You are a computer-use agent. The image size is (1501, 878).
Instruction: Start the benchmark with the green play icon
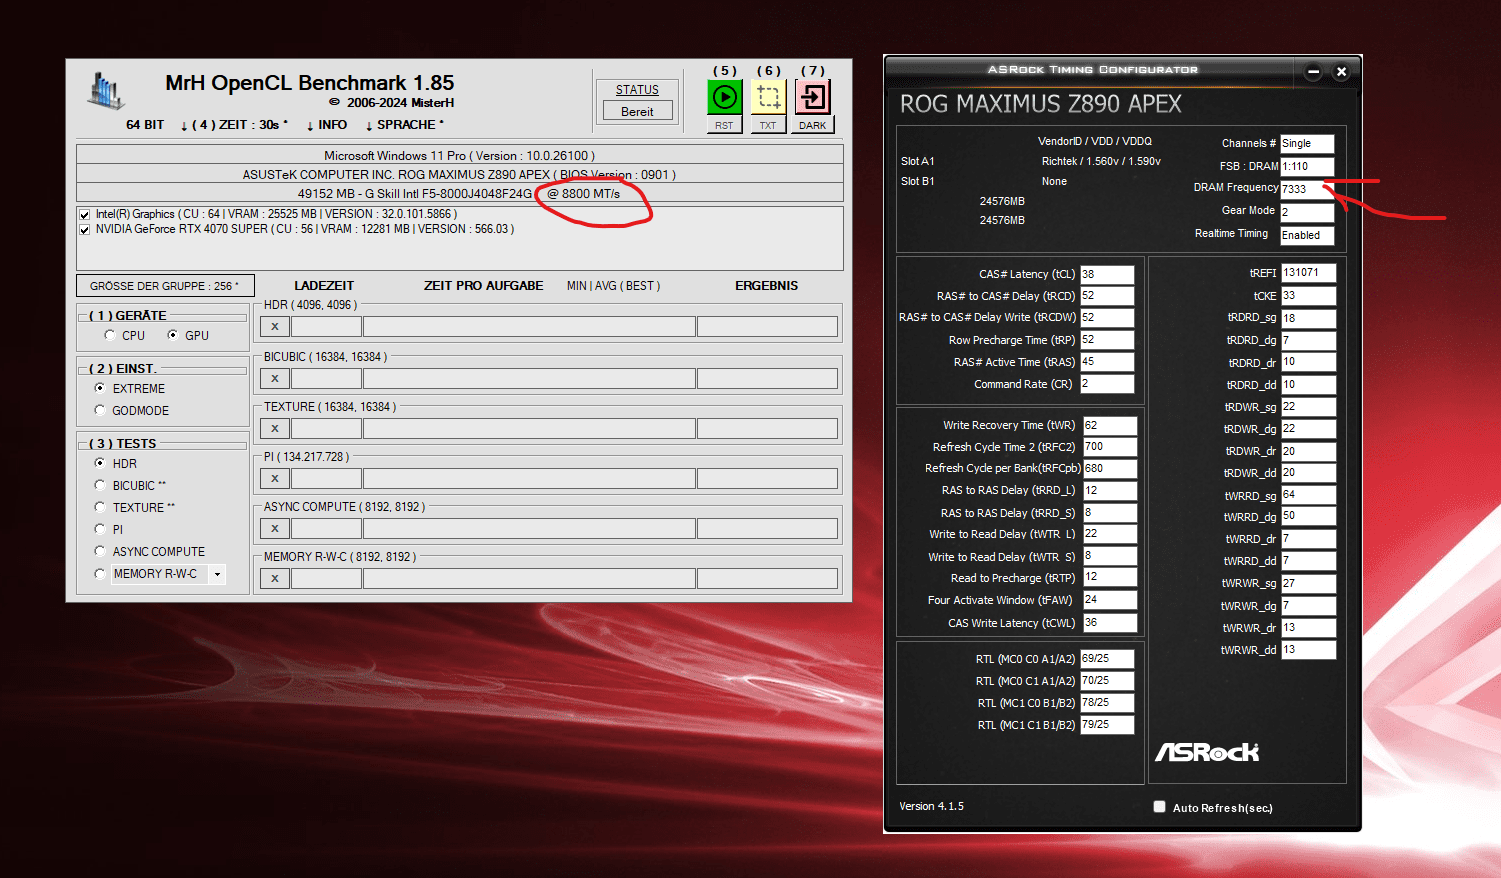pyautogui.click(x=724, y=97)
